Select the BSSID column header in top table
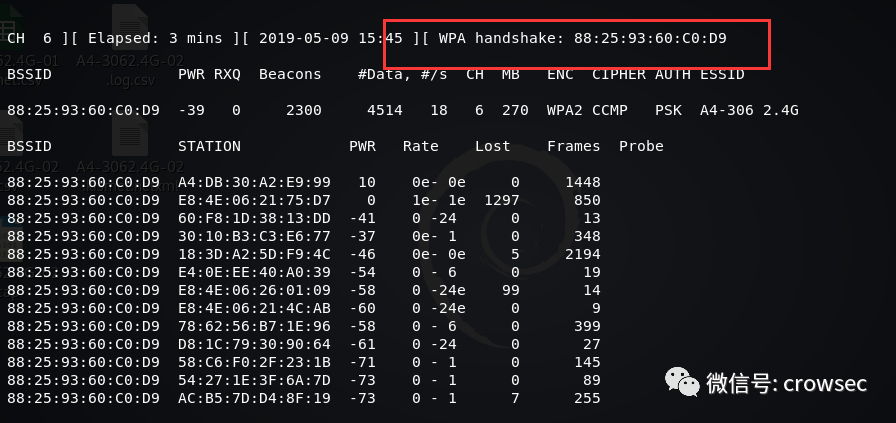Screen dimensions: 896x423 [29, 74]
